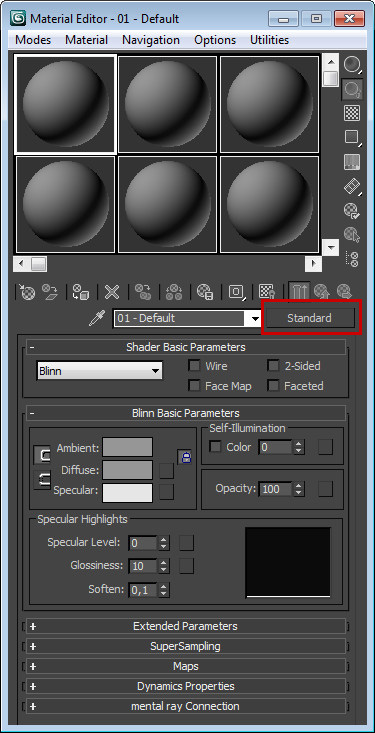Click Go Forward to Sibling icon
Image resolution: width=375 pixels, height=733 pixels.
pyautogui.click(x=344, y=292)
